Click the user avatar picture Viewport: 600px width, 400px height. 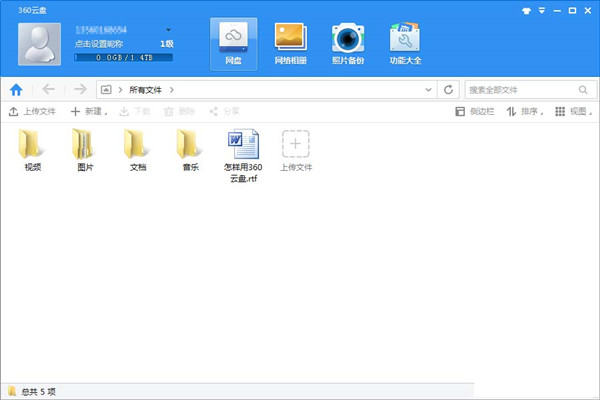click(x=39, y=44)
